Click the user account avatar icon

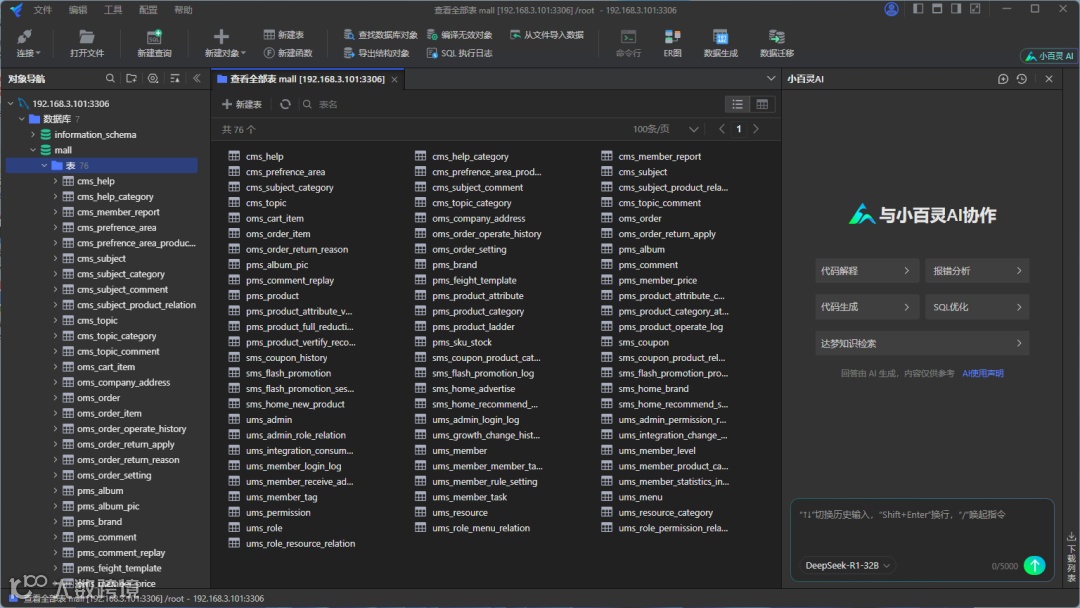[x=891, y=9]
